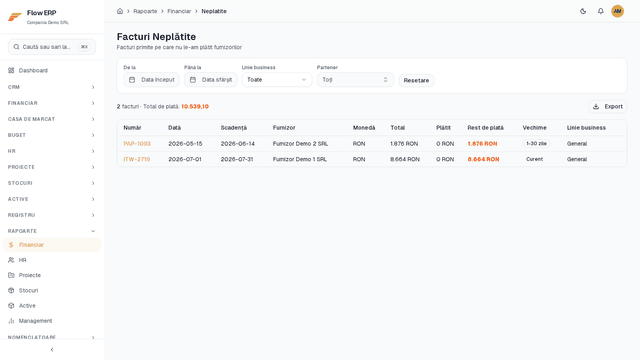Click the Scadență column header
Screen dimensions: 640x360
(233, 128)
